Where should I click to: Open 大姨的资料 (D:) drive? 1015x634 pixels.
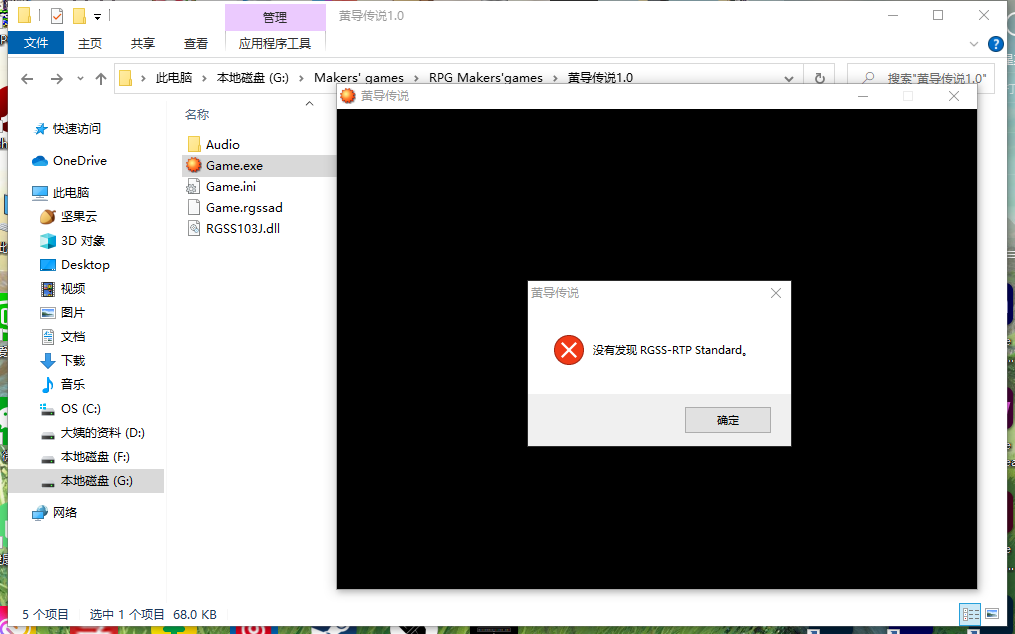(x=102, y=433)
